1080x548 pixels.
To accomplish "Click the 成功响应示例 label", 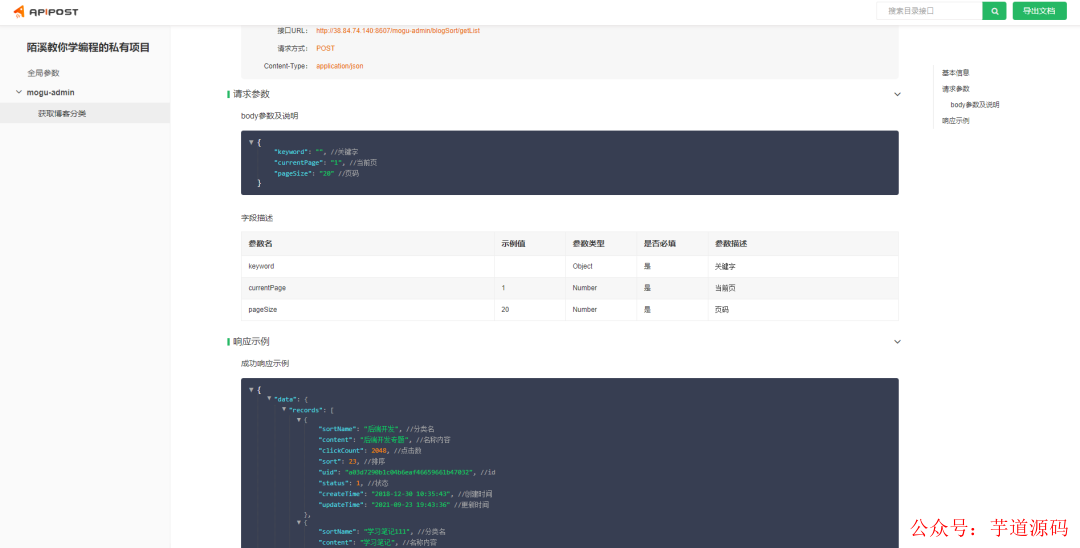I will [265, 363].
